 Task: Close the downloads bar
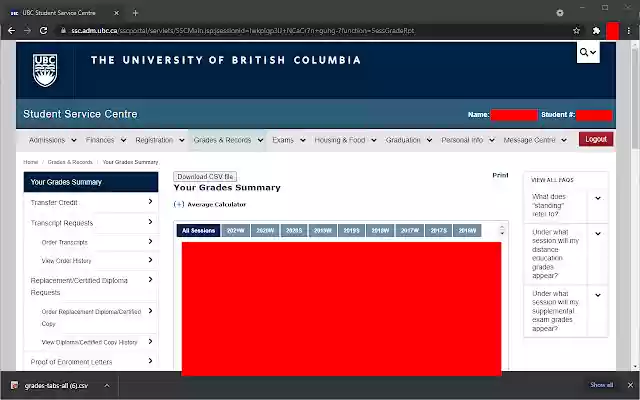pyautogui.click(x=630, y=385)
